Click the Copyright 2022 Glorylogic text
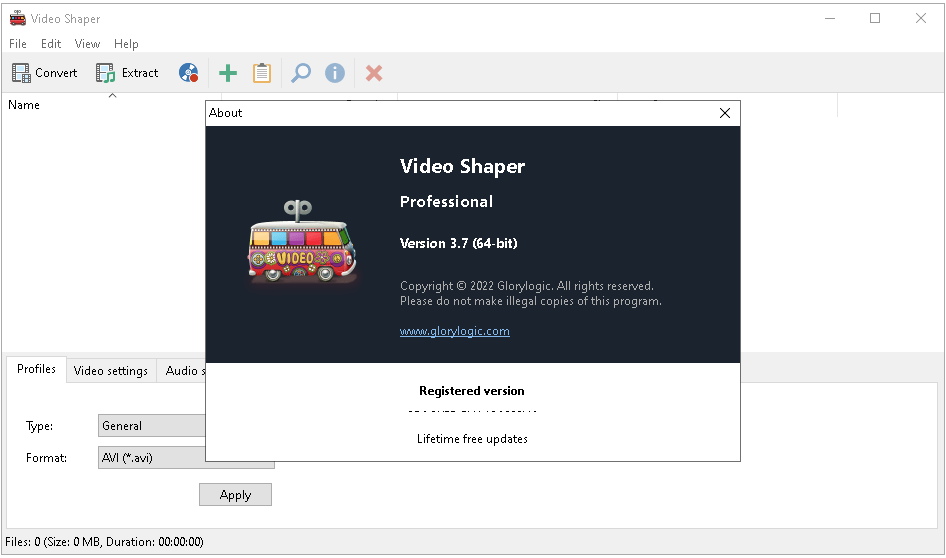 pos(527,286)
